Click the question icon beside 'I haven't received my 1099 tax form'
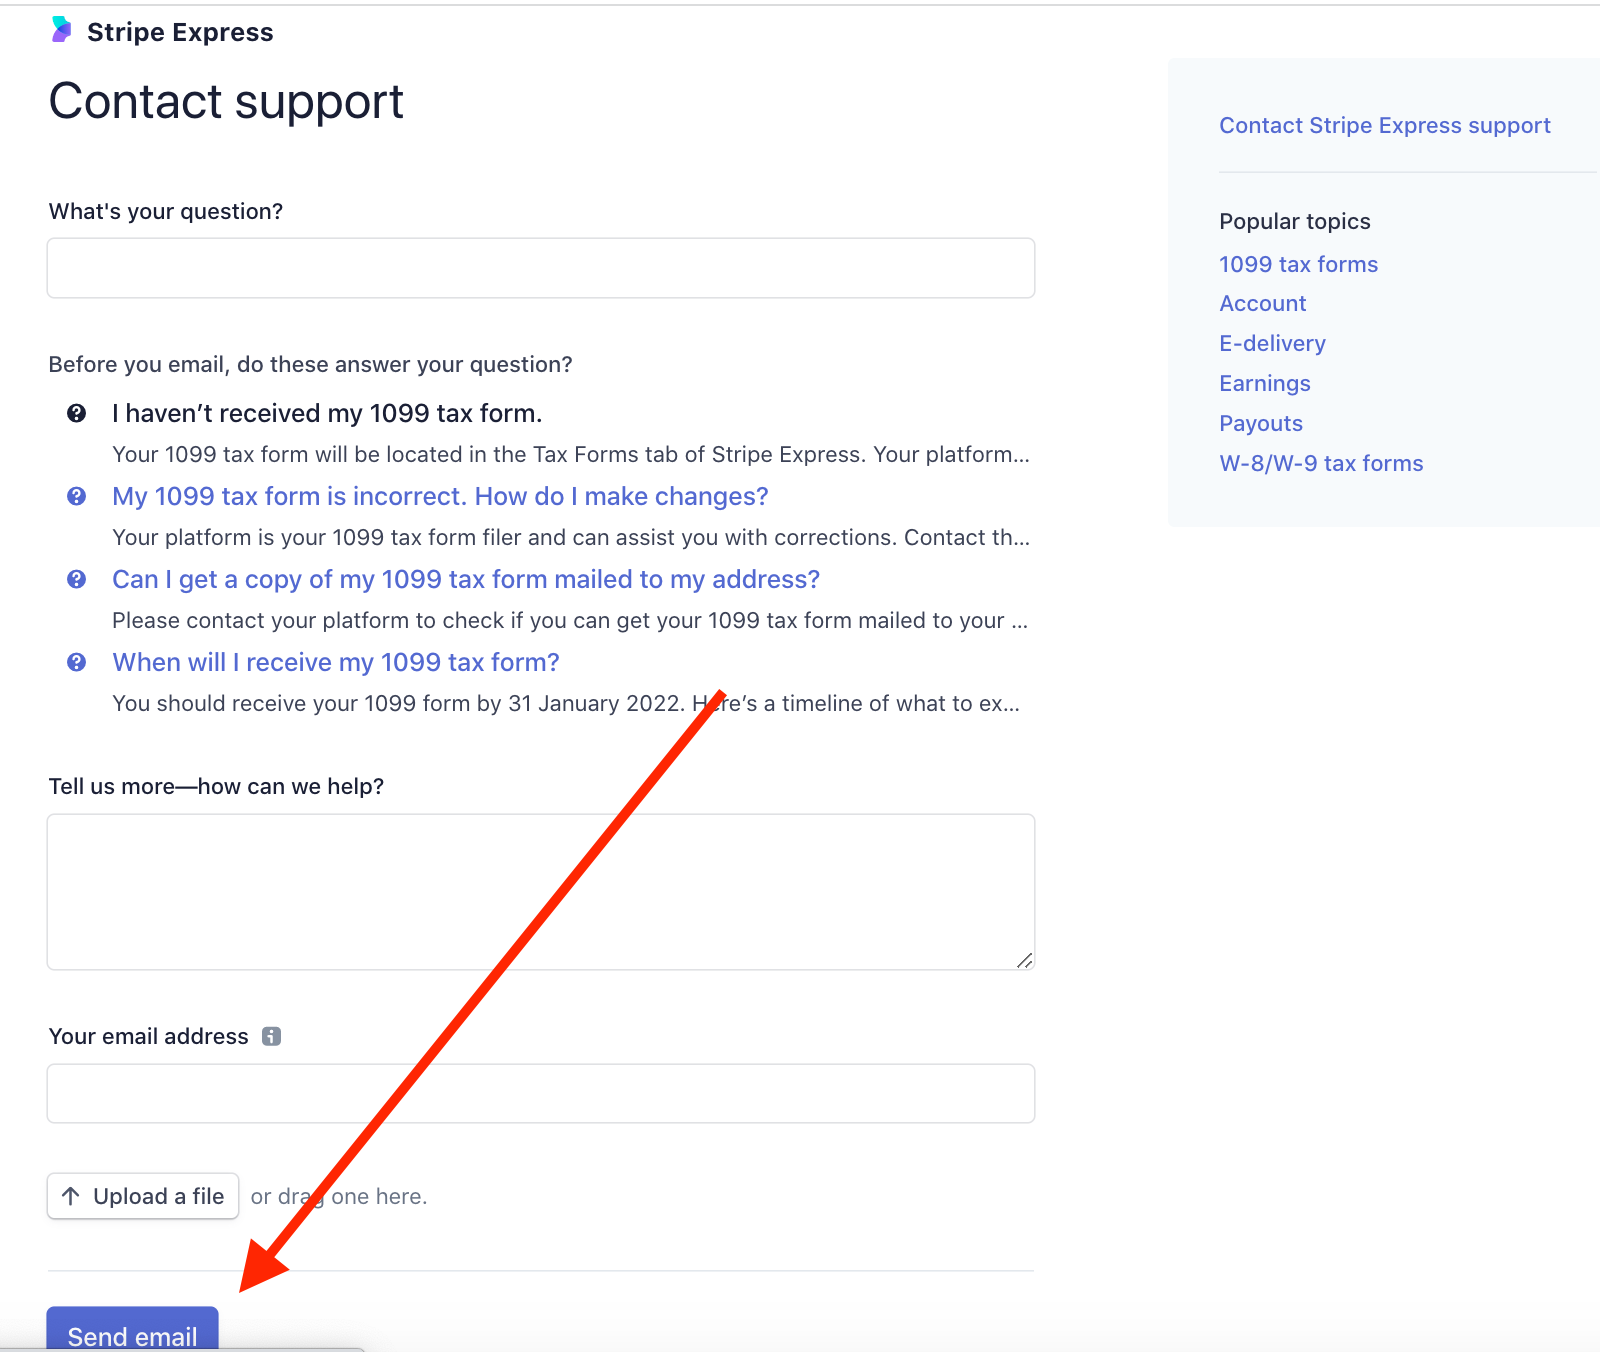 tap(76, 413)
